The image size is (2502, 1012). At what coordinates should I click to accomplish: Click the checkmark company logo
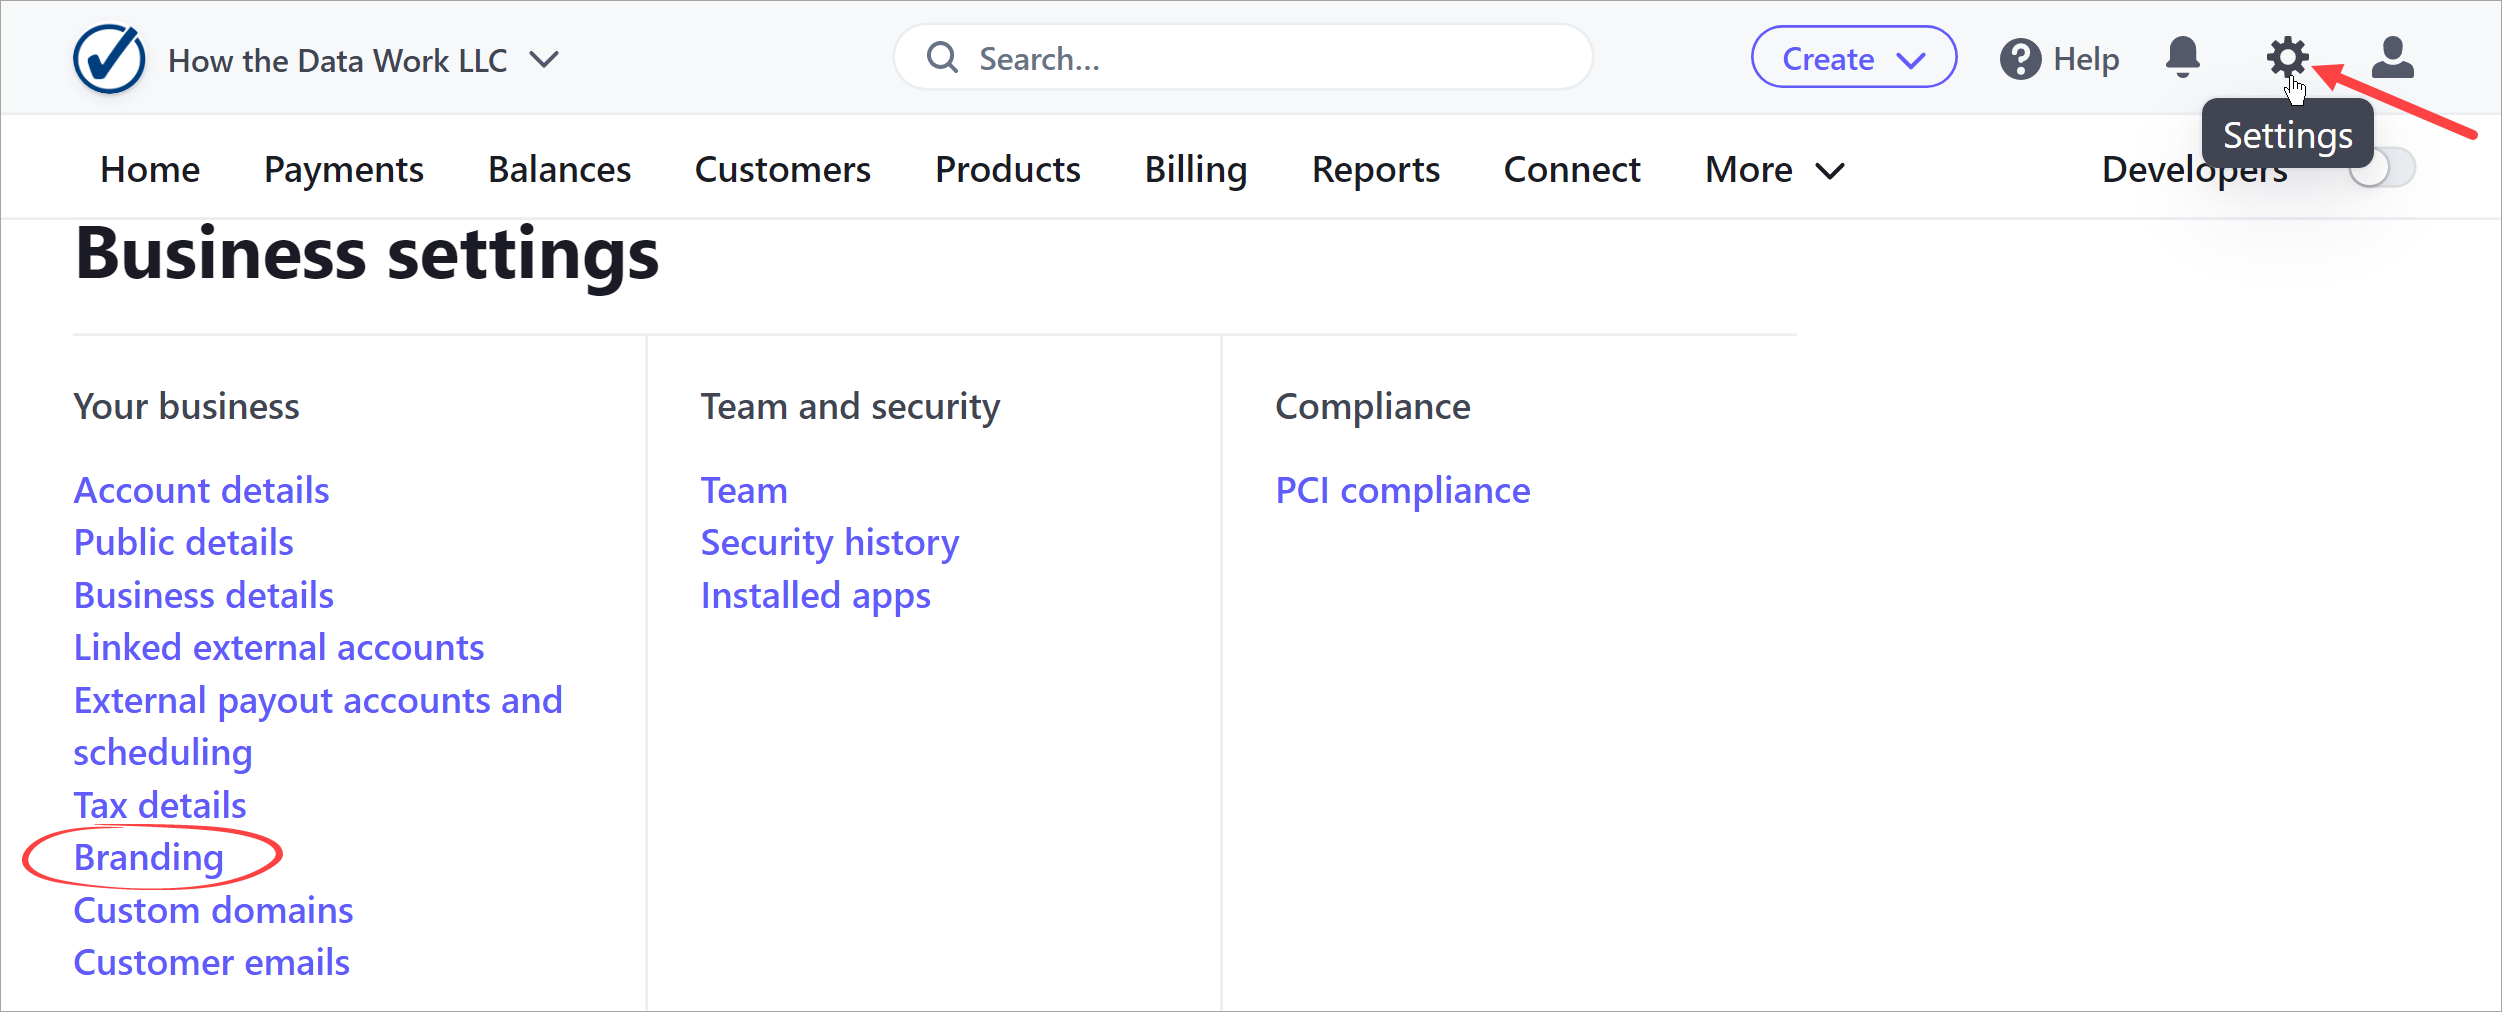pos(109,59)
